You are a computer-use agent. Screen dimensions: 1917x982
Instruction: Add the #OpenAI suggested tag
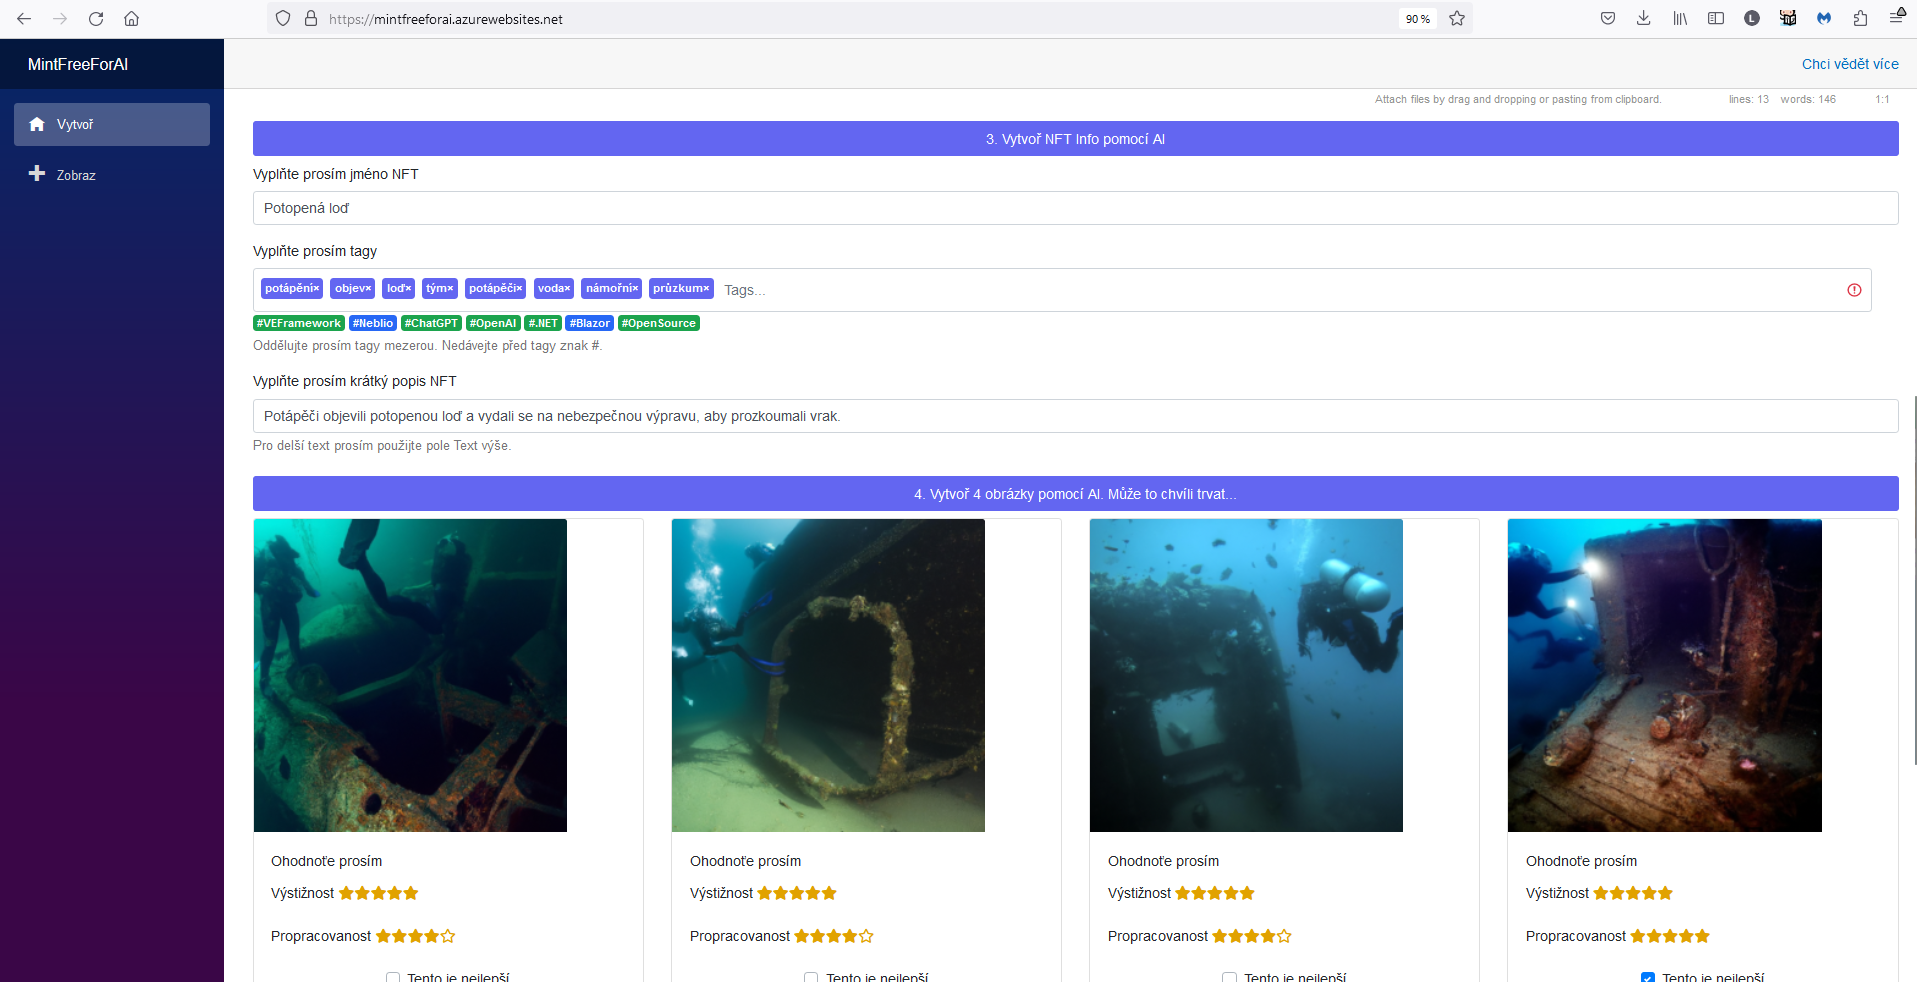pyautogui.click(x=493, y=323)
